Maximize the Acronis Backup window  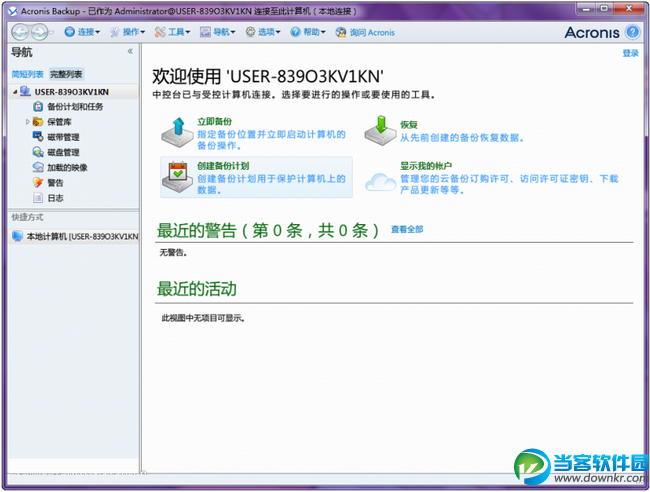[604, 8]
